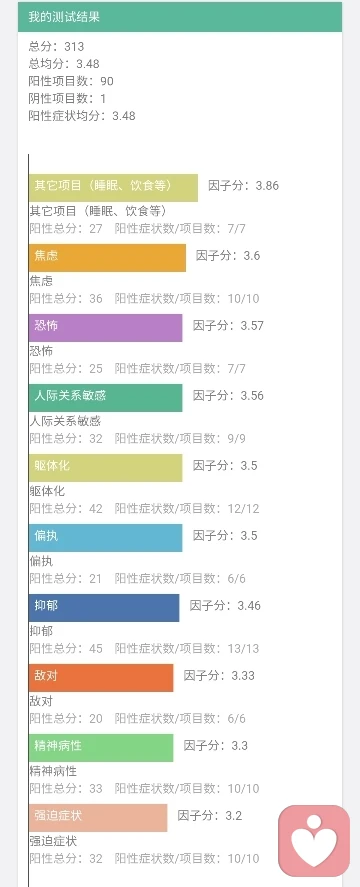Image resolution: width=360 pixels, height=887 pixels.
Task: Click 阳性总分：45 under 抑郁
Action: click(x=66, y=648)
